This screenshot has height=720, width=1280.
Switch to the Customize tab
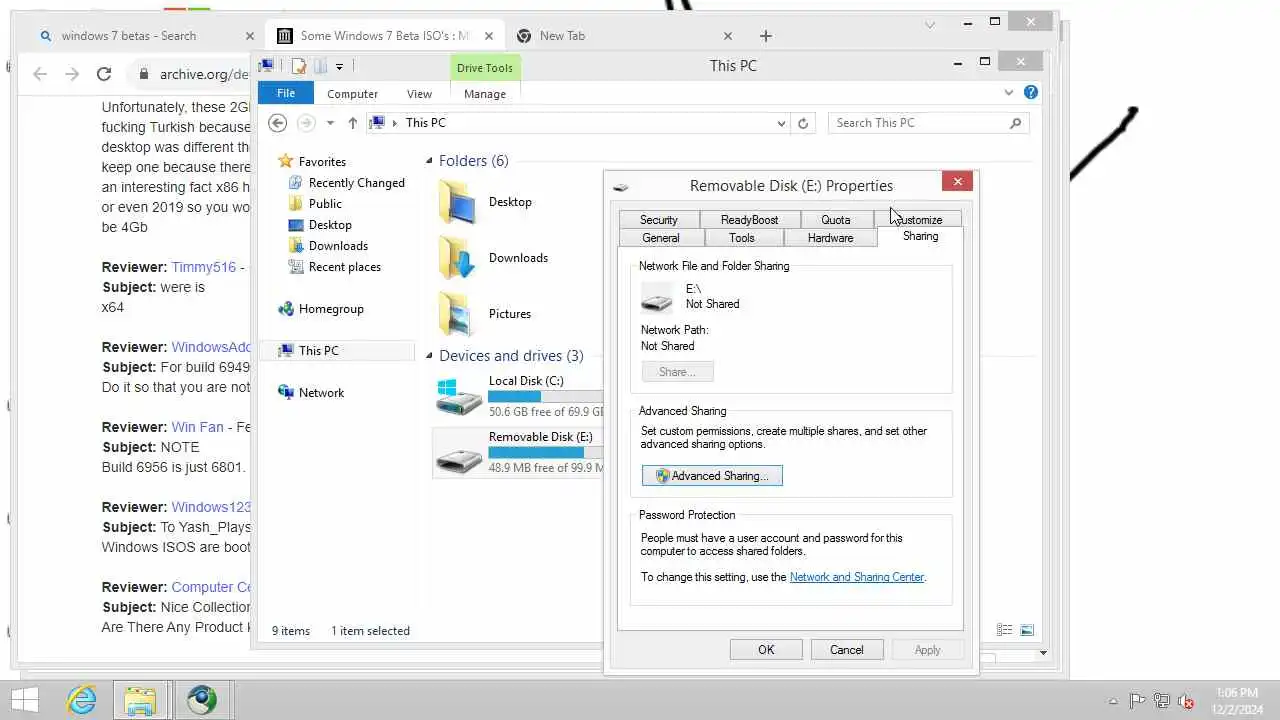click(x=918, y=220)
